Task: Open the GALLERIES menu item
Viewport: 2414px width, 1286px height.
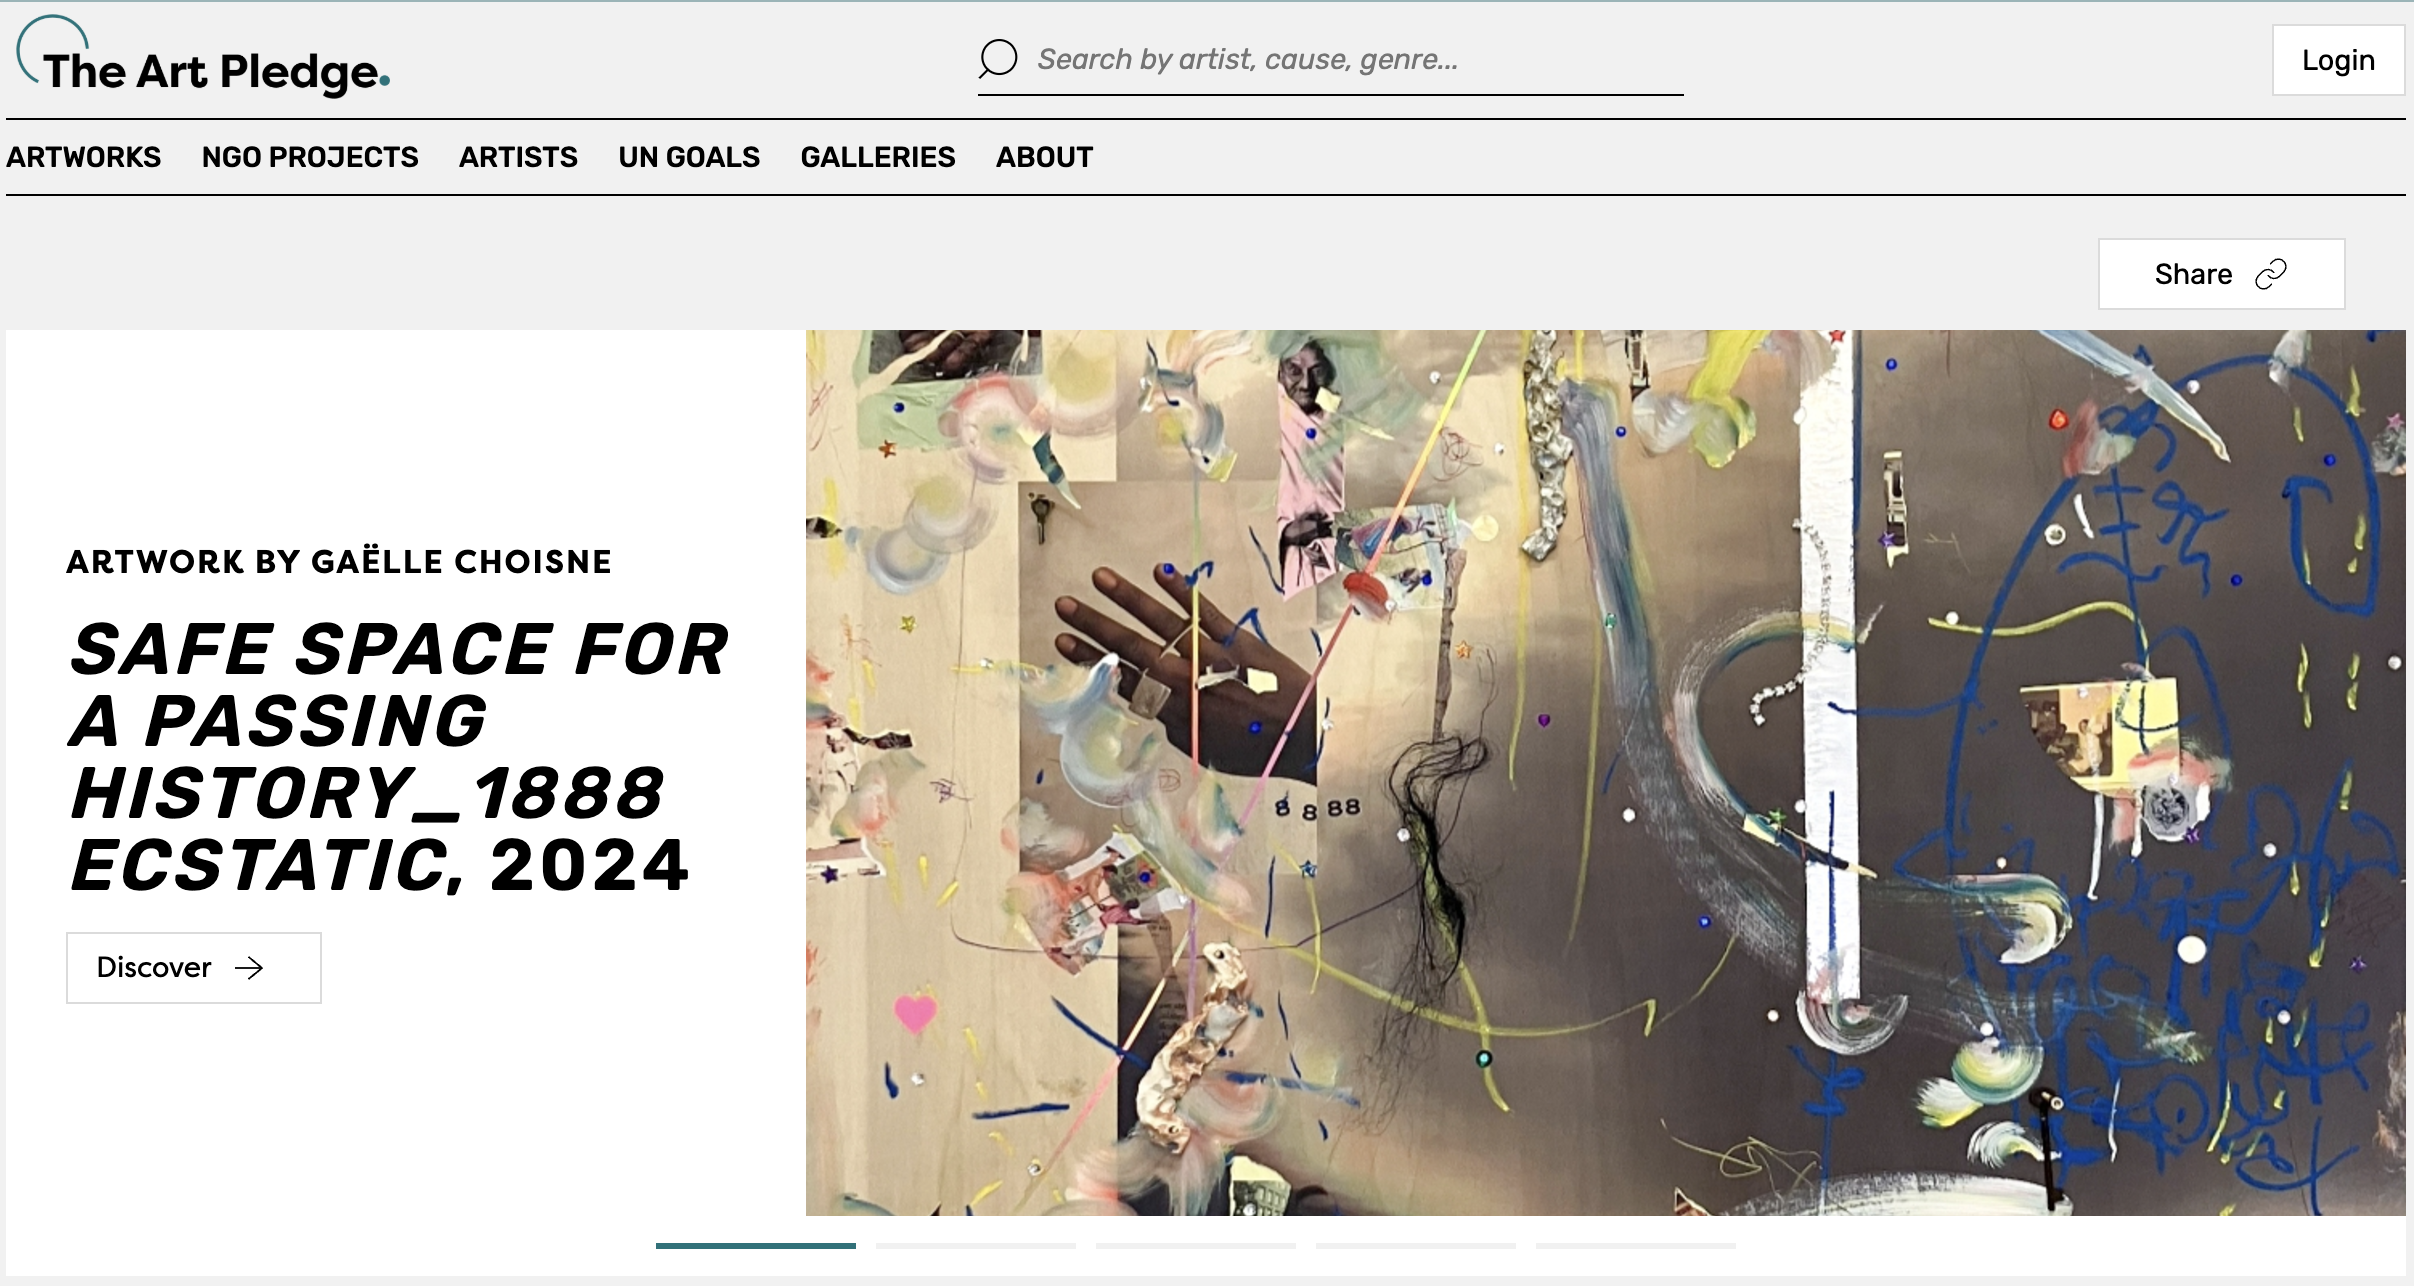Action: click(x=878, y=157)
